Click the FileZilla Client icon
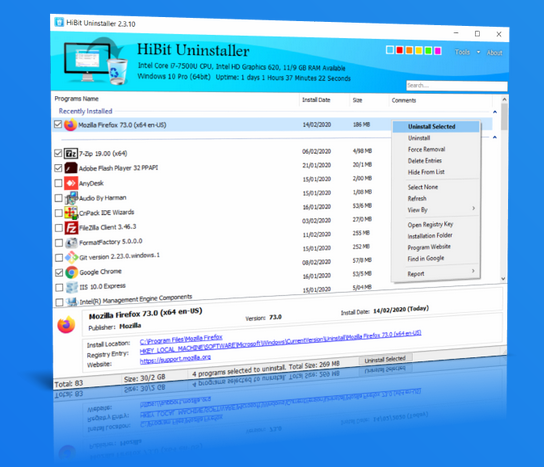 pyautogui.click(x=71, y=228)
